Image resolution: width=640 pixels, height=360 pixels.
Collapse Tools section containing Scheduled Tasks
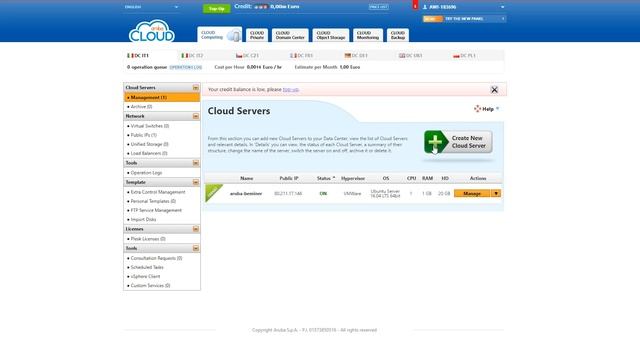(x=196, y=248)
